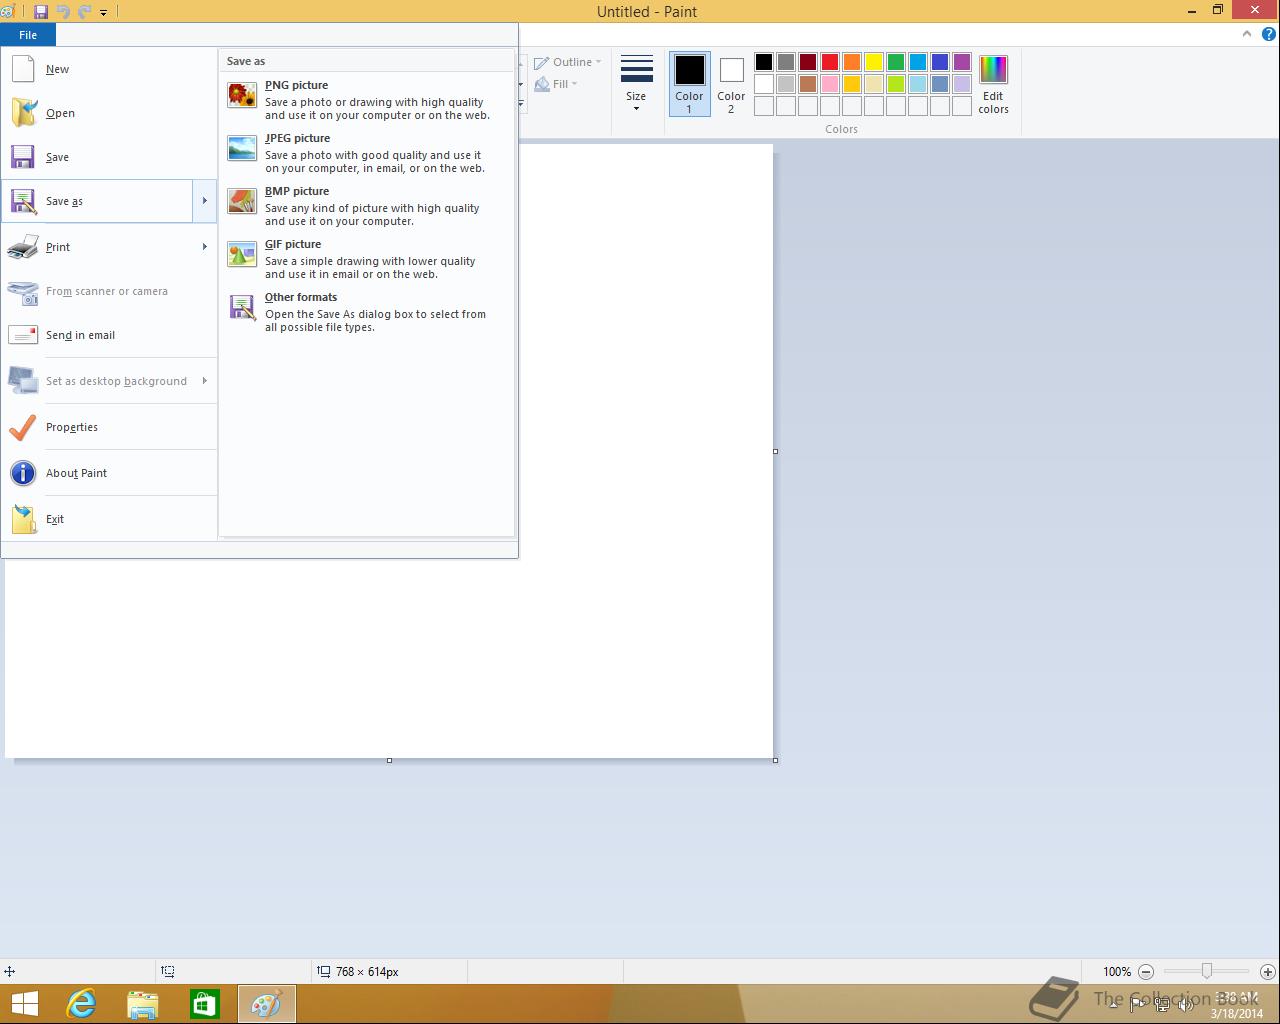Choose New from the File menu
Image resolution: width=1280 pixels, height=1024 pixels.
tap(109, 69)
